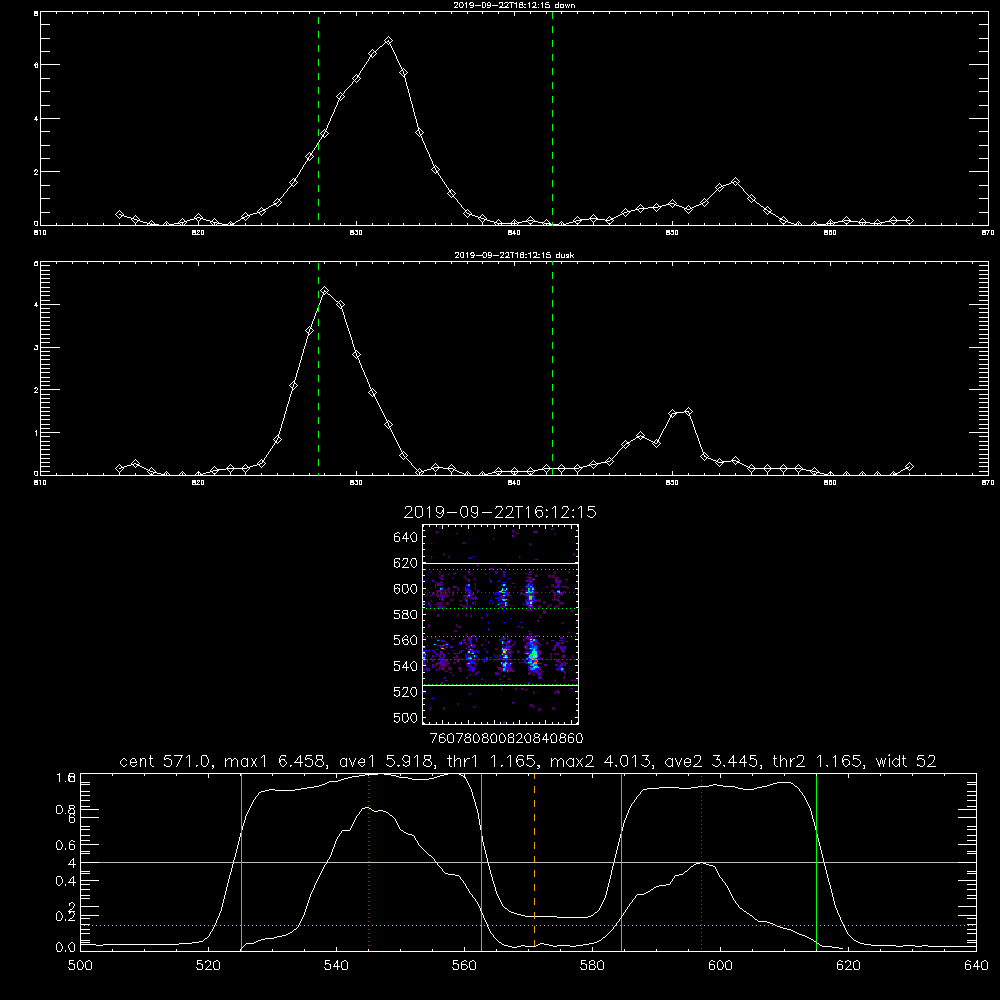The width and height of the screenshot is (1000, 1000).
Task: Select the 'widt 52' value
Action: click(906, 761)
